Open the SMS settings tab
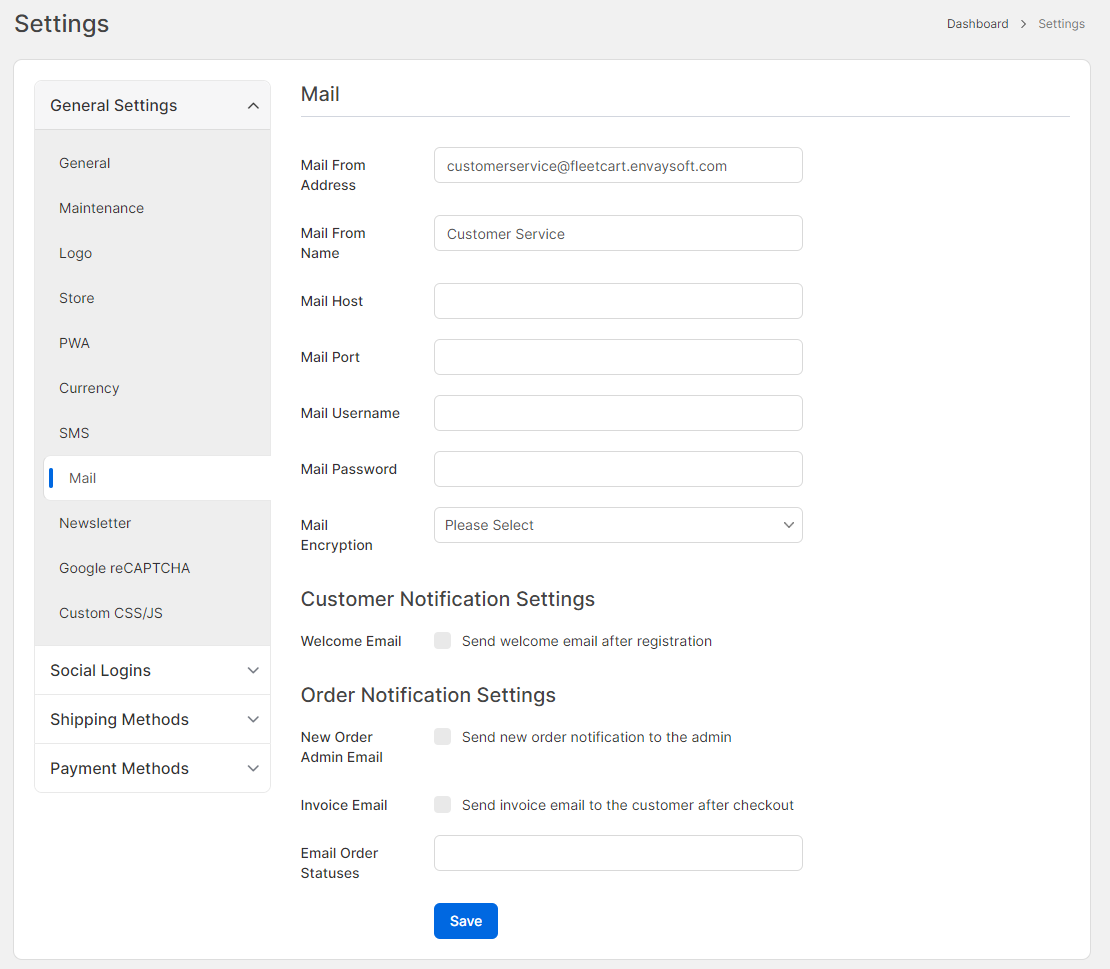Viewport: 1110px width, 969px height. click(74, 433)
